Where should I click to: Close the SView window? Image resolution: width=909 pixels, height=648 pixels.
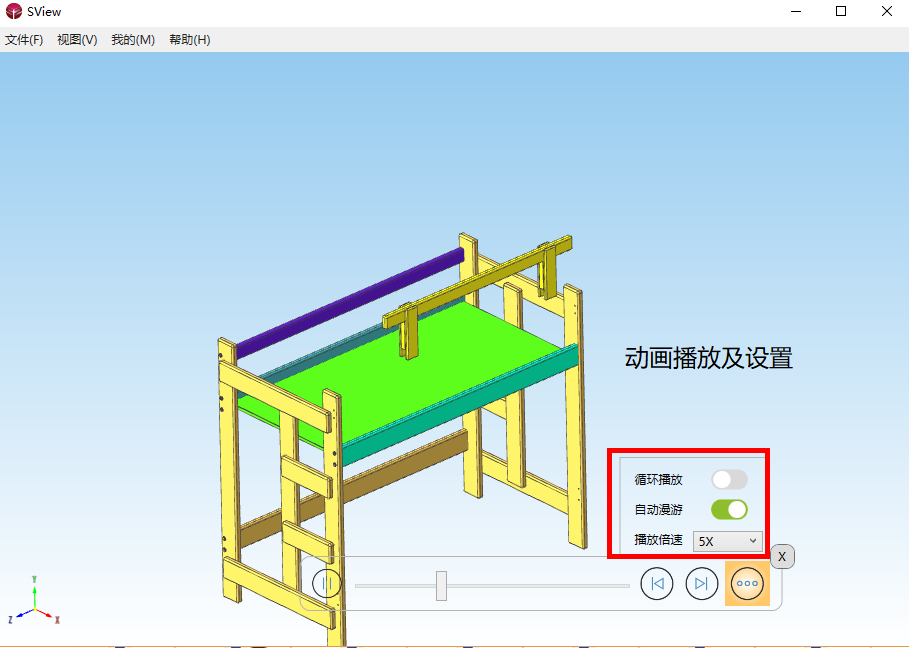(x=886, y=12)
